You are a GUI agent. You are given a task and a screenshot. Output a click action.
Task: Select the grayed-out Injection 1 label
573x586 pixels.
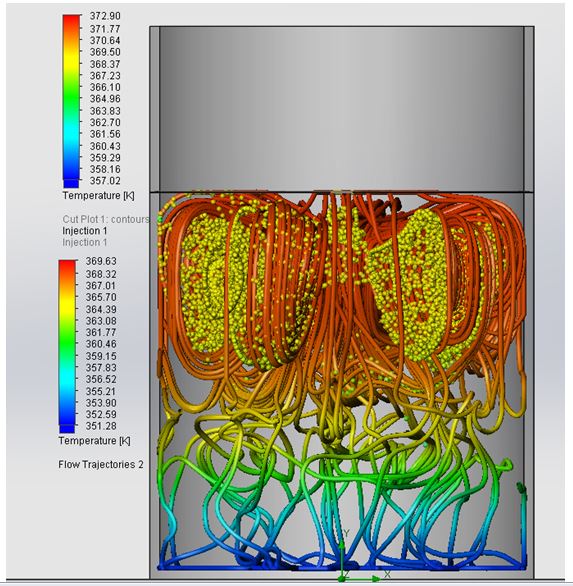[85, 243]
